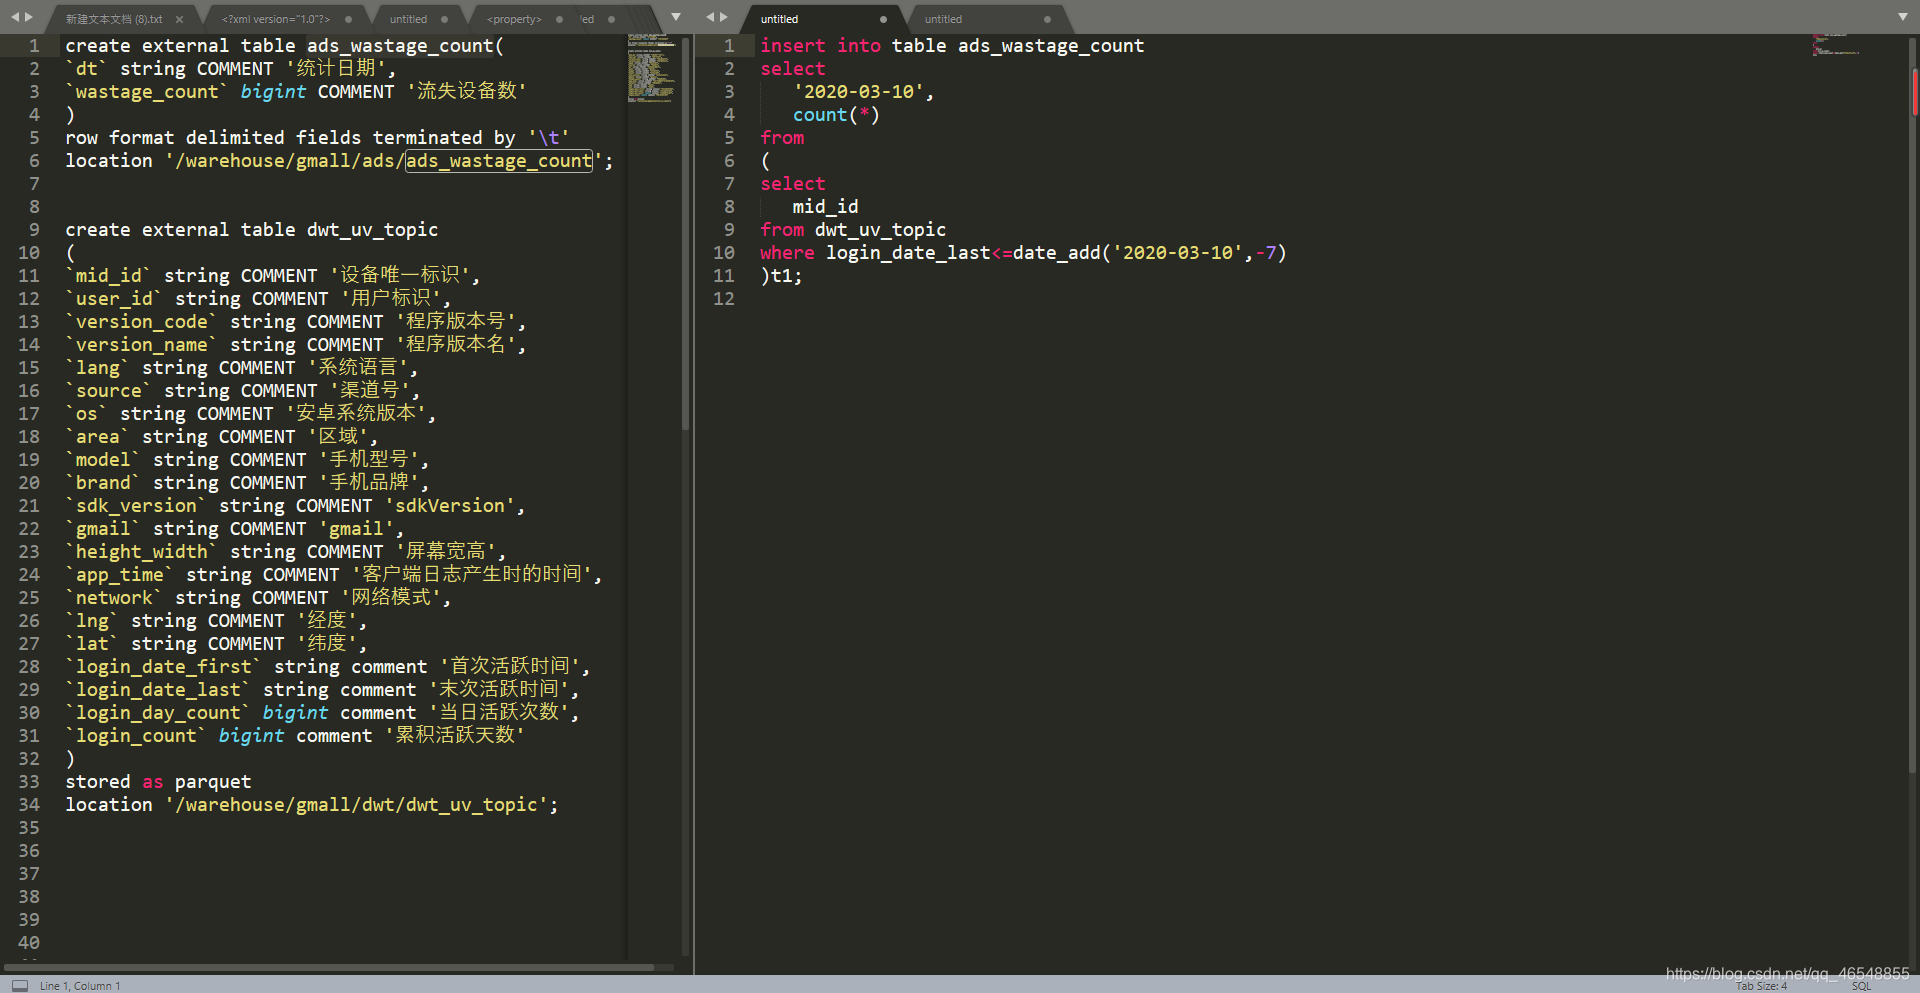Click the ')t1;' line
Image resolution: width=1920 pixels, height=993 pixels.
781,276
